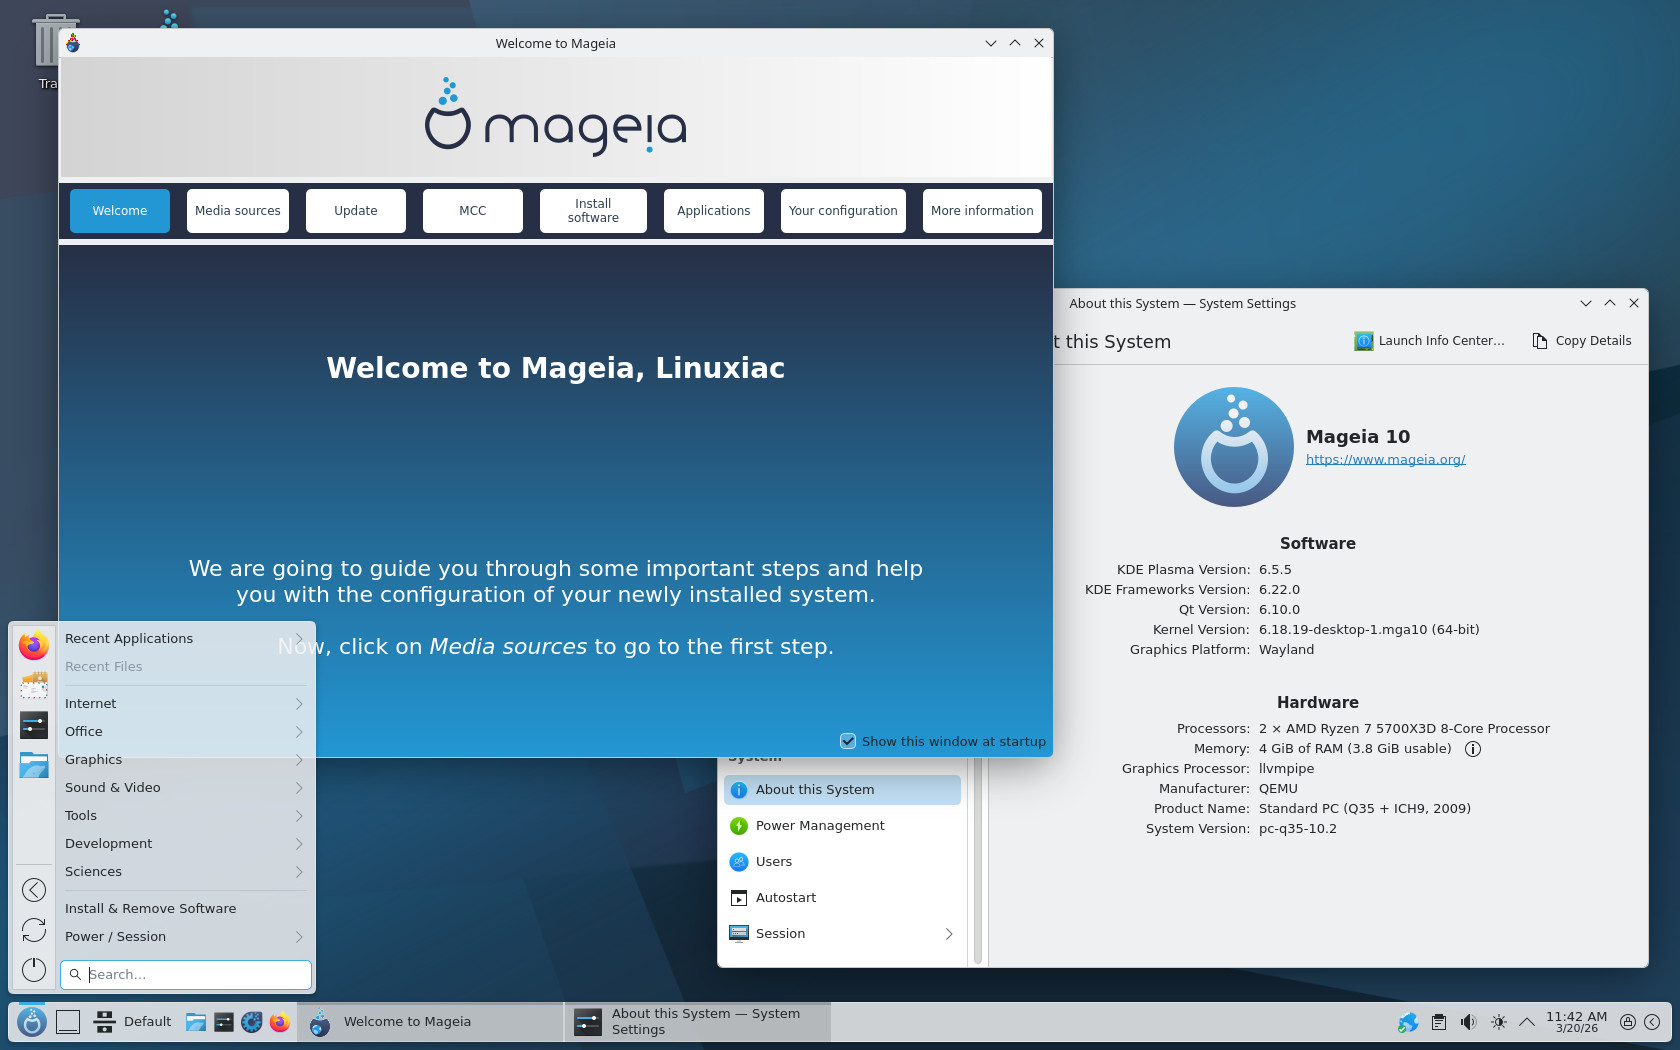This screenshot has height=1050, width=1680.
Task: Click the Copy Details button
Action: pos(1581,341)
